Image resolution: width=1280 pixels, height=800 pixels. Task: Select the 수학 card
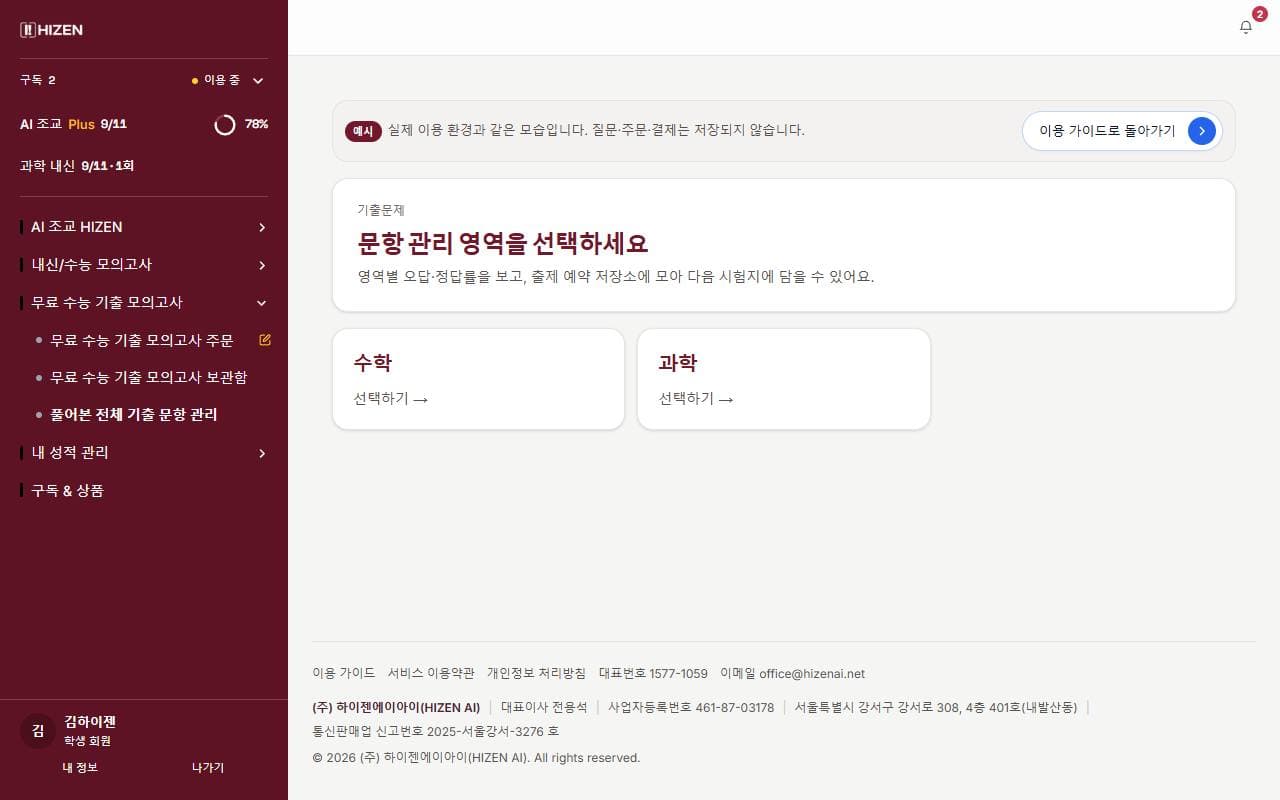pos(478,379)
